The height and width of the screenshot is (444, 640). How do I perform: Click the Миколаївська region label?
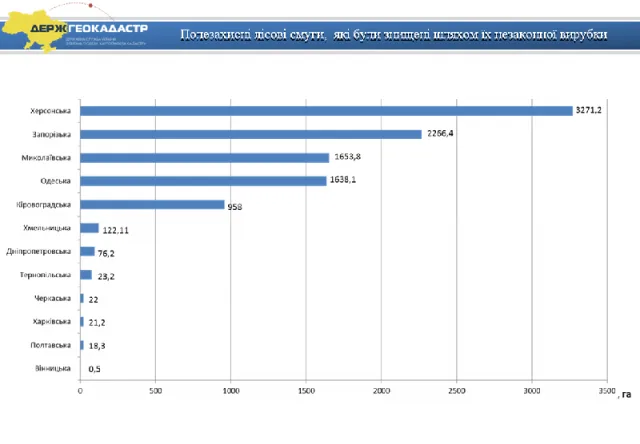tap(46, 158)
